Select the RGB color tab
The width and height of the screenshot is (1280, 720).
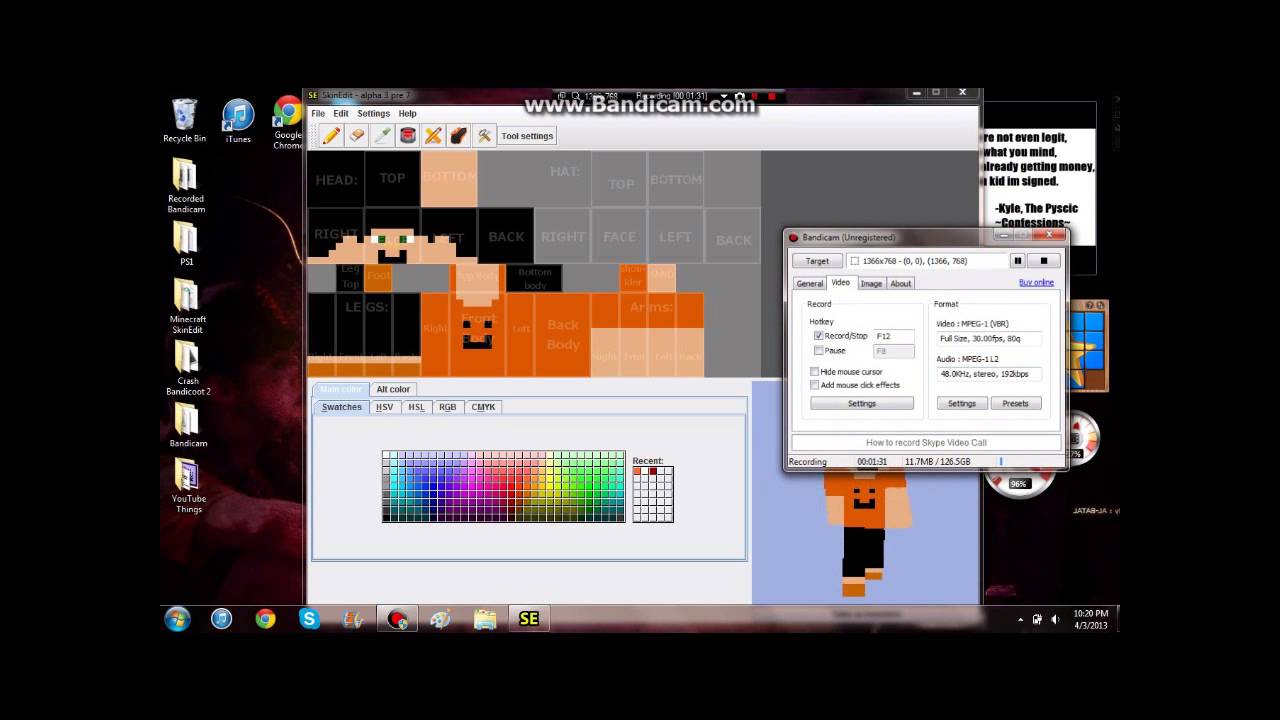(448, 407)
